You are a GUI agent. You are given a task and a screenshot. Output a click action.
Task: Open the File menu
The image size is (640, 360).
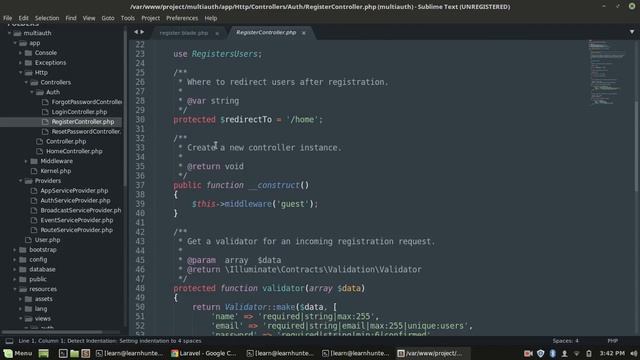click(x=7, y=18)
